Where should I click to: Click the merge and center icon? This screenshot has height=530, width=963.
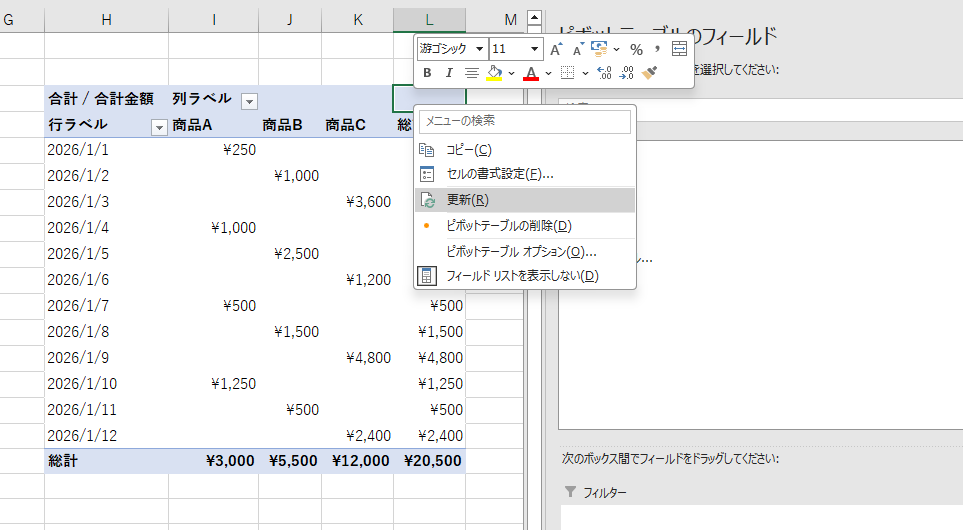point(680,49)
